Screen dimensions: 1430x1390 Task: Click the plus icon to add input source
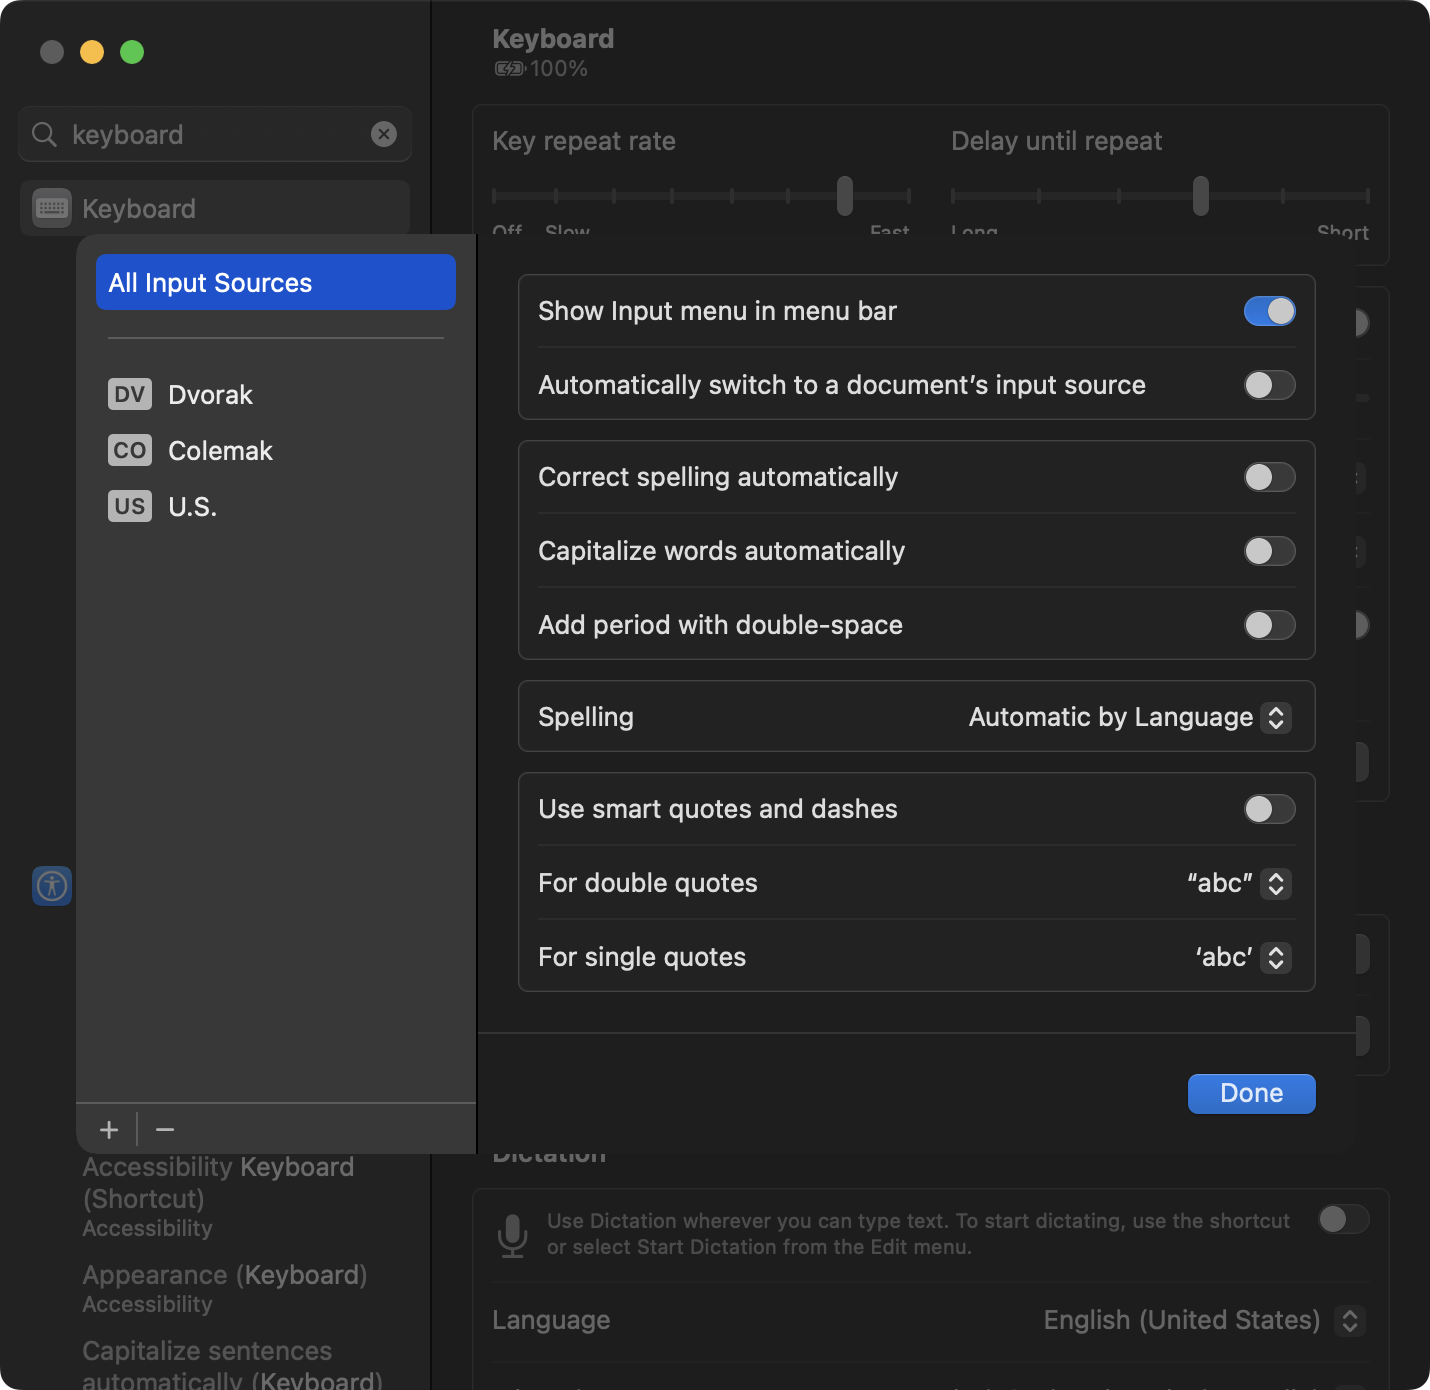pos(109,1130)
